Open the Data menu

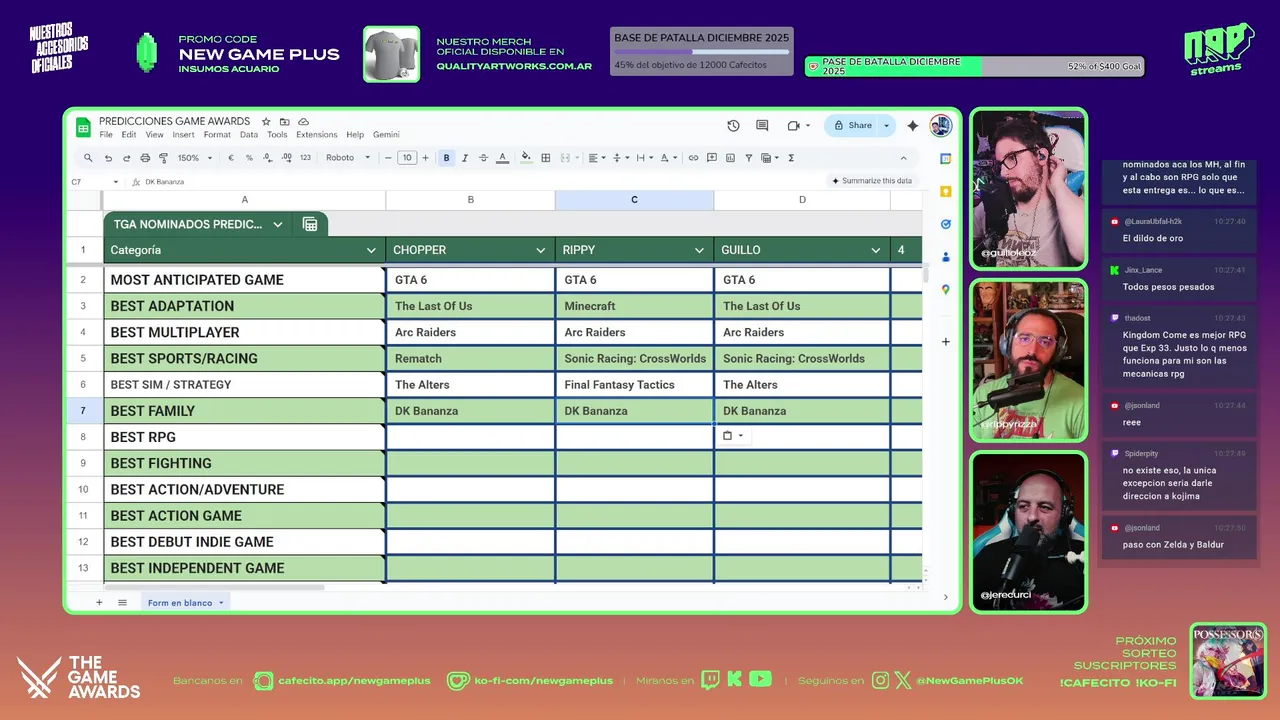click(249, 135)
